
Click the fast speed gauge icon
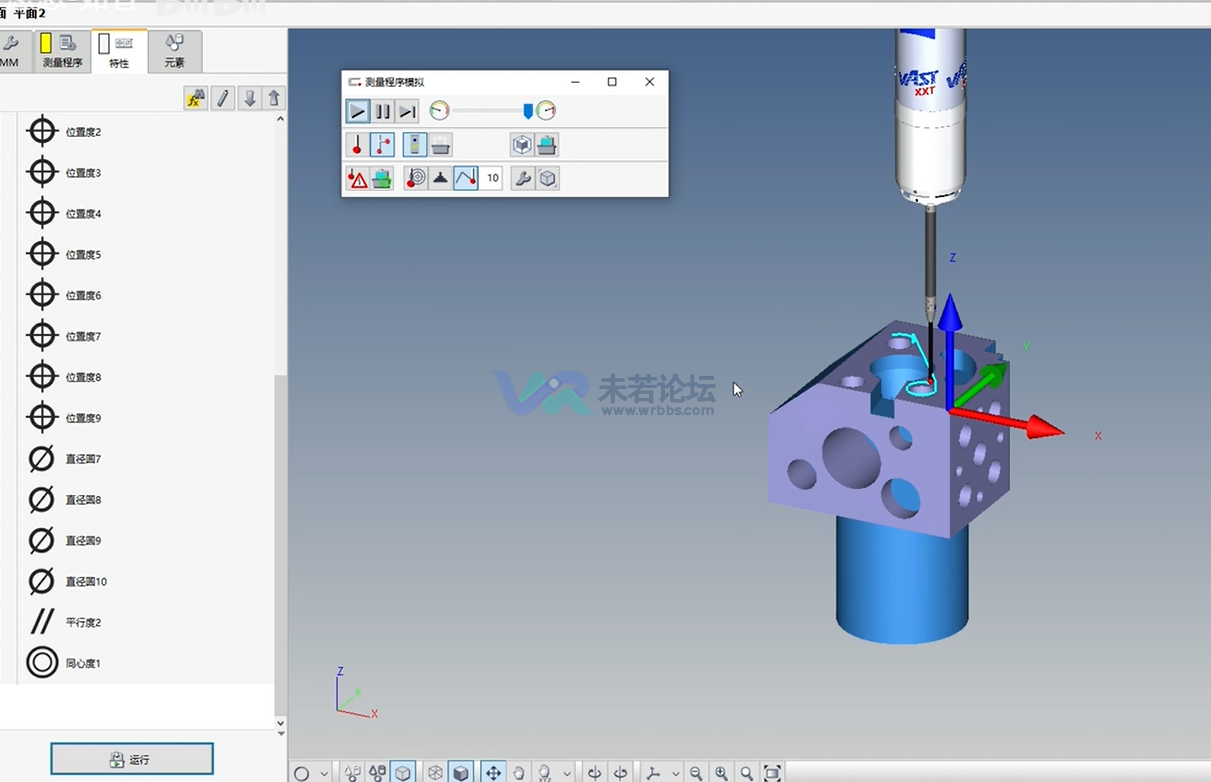[546, 111]
